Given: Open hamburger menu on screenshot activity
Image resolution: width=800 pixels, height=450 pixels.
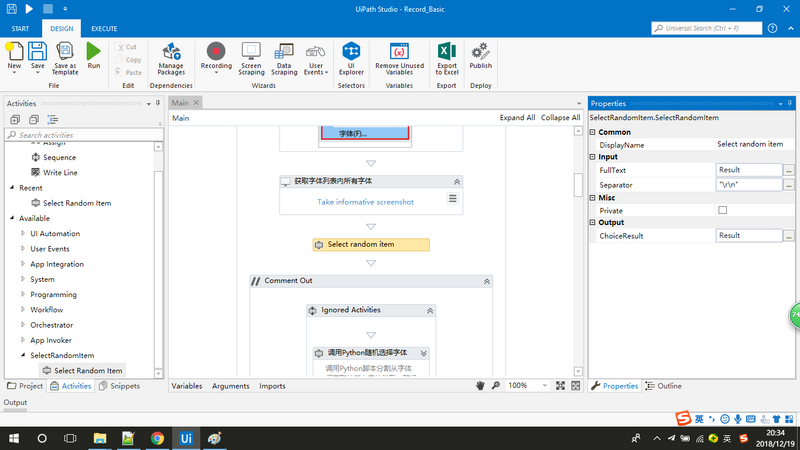Looking at the screenshot, I should point(453,198).
